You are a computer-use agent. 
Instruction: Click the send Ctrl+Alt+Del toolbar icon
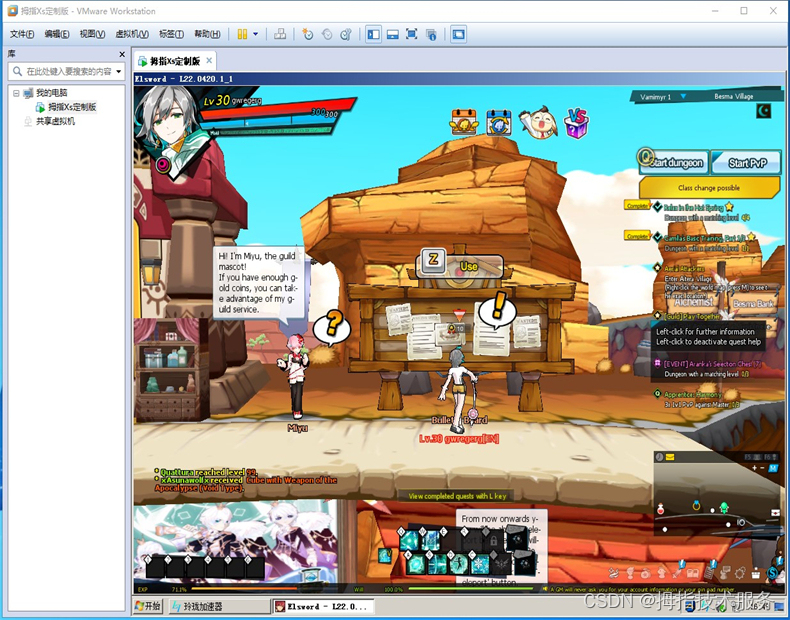pyautogui.click(x=280, y=34)
